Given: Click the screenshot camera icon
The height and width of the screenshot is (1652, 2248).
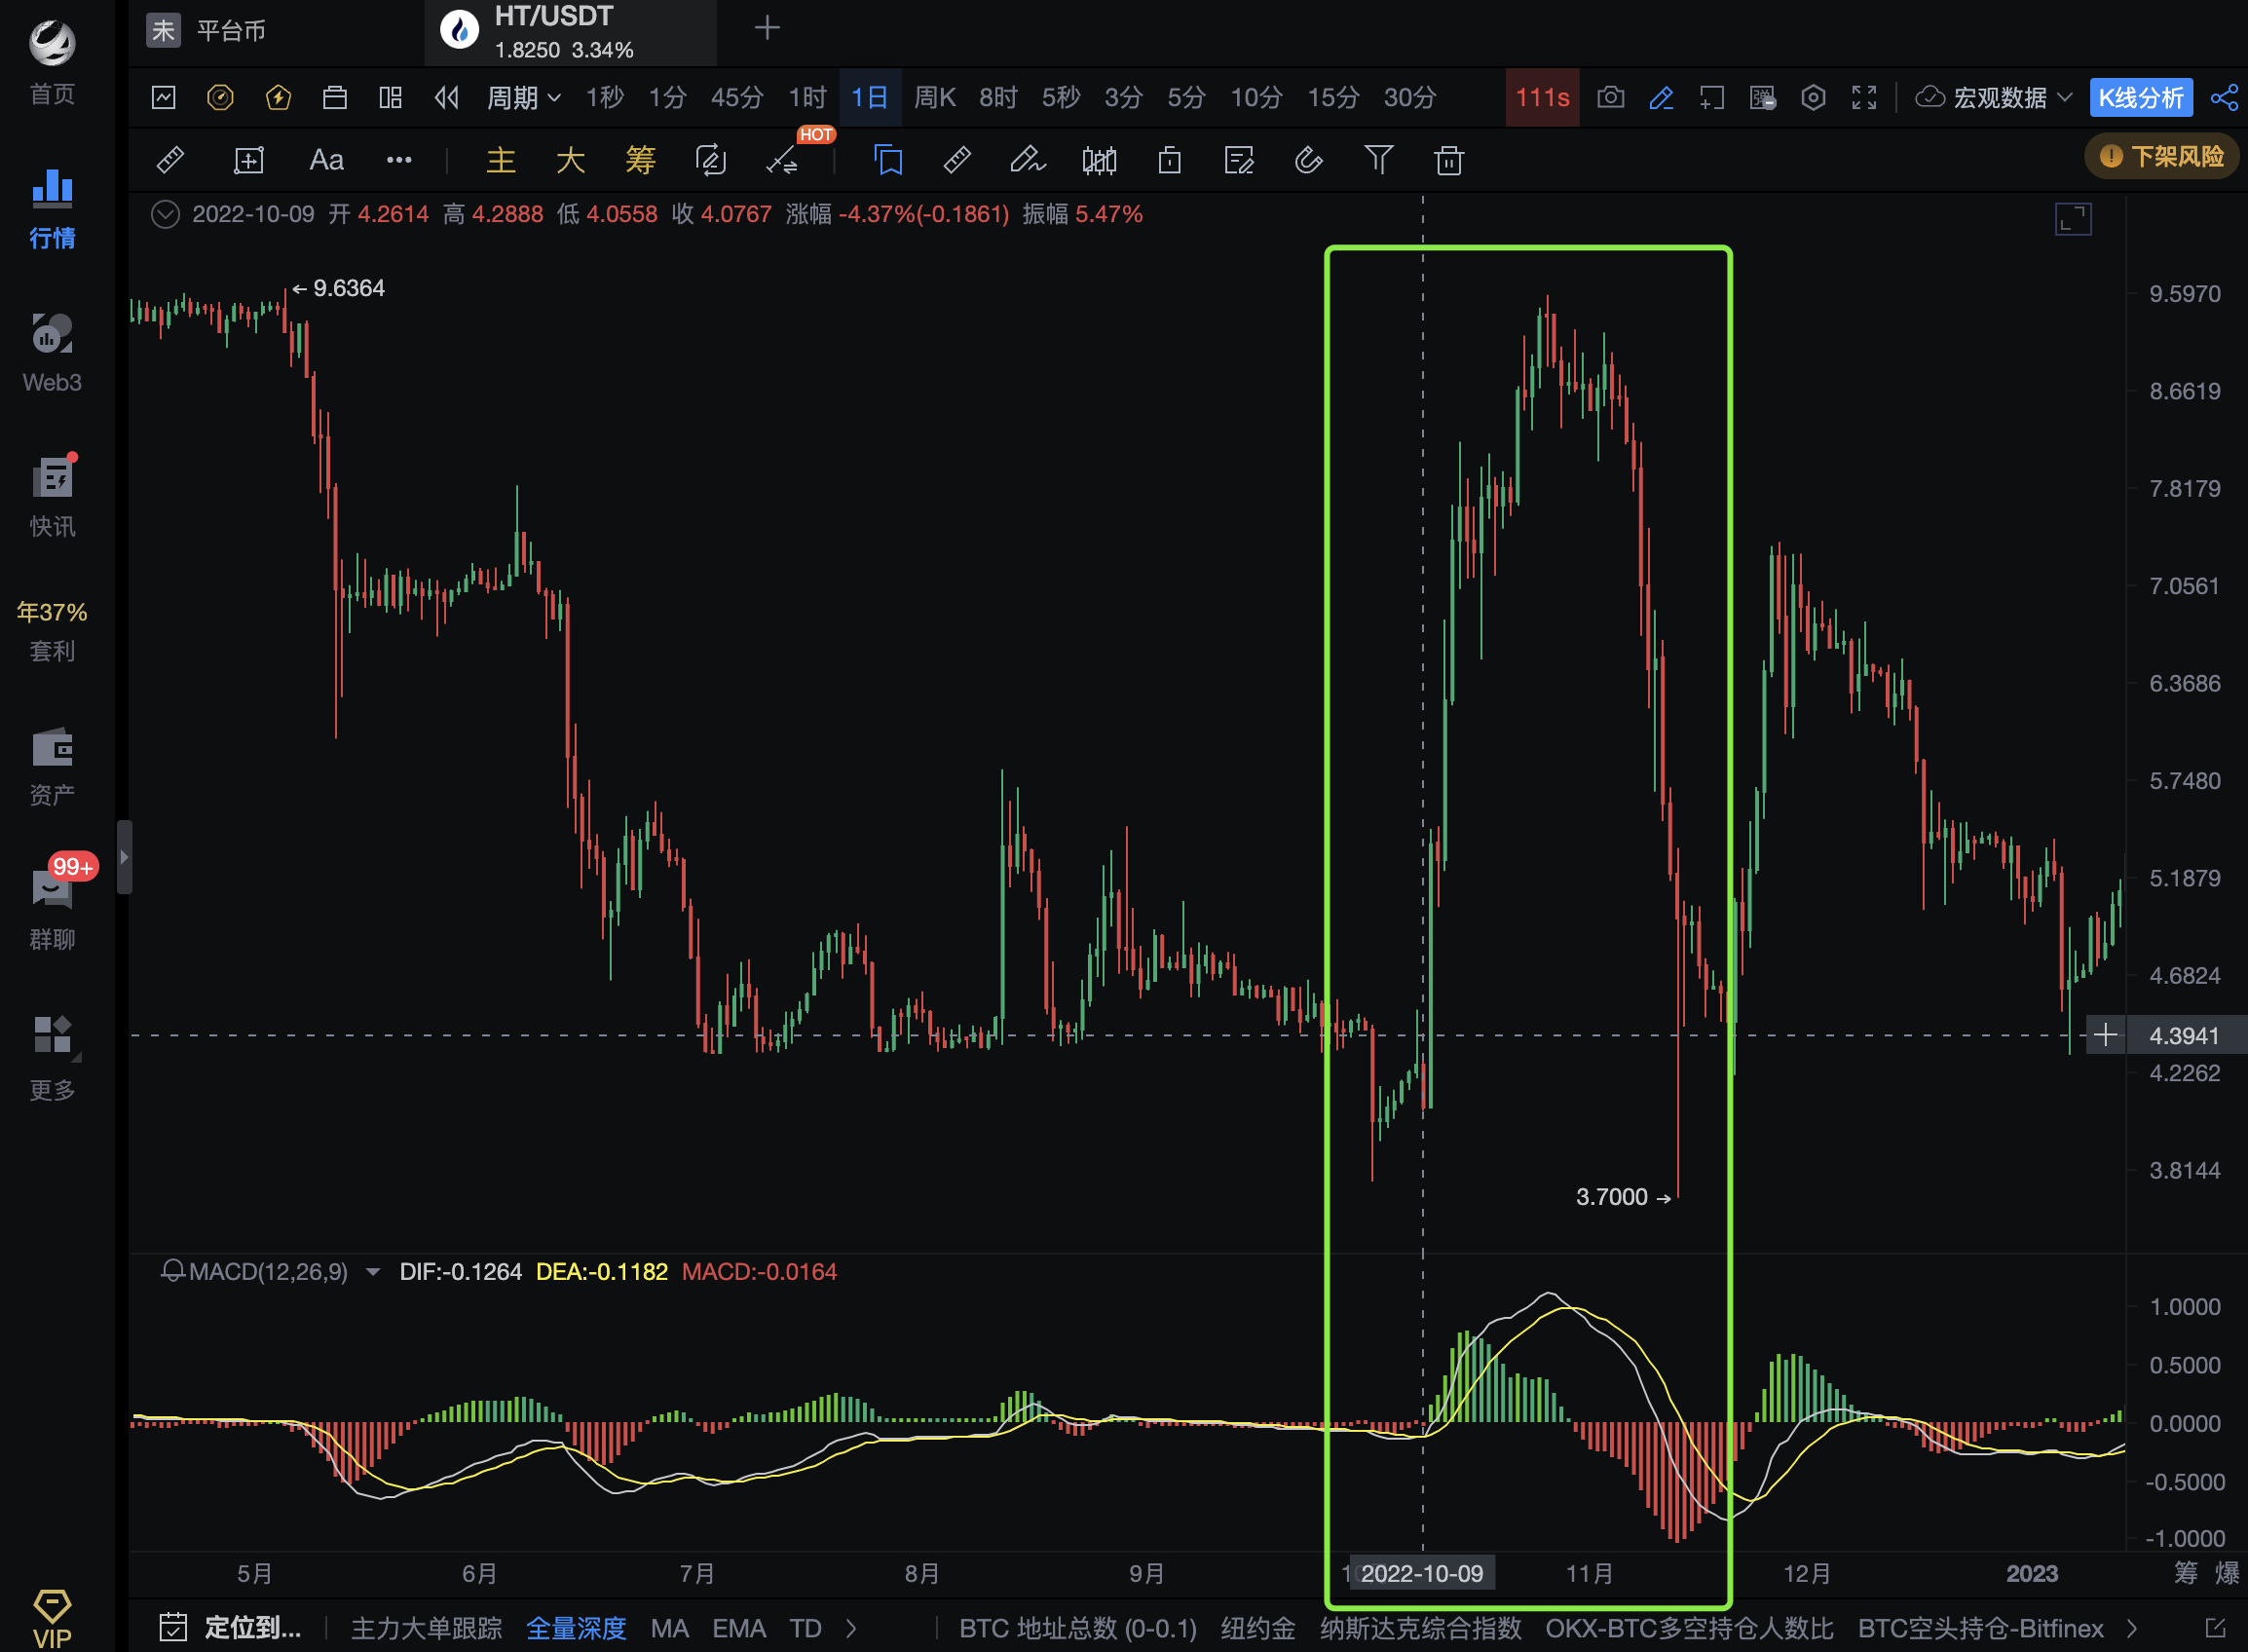Looking at the screenshot, I should 1610,97.
